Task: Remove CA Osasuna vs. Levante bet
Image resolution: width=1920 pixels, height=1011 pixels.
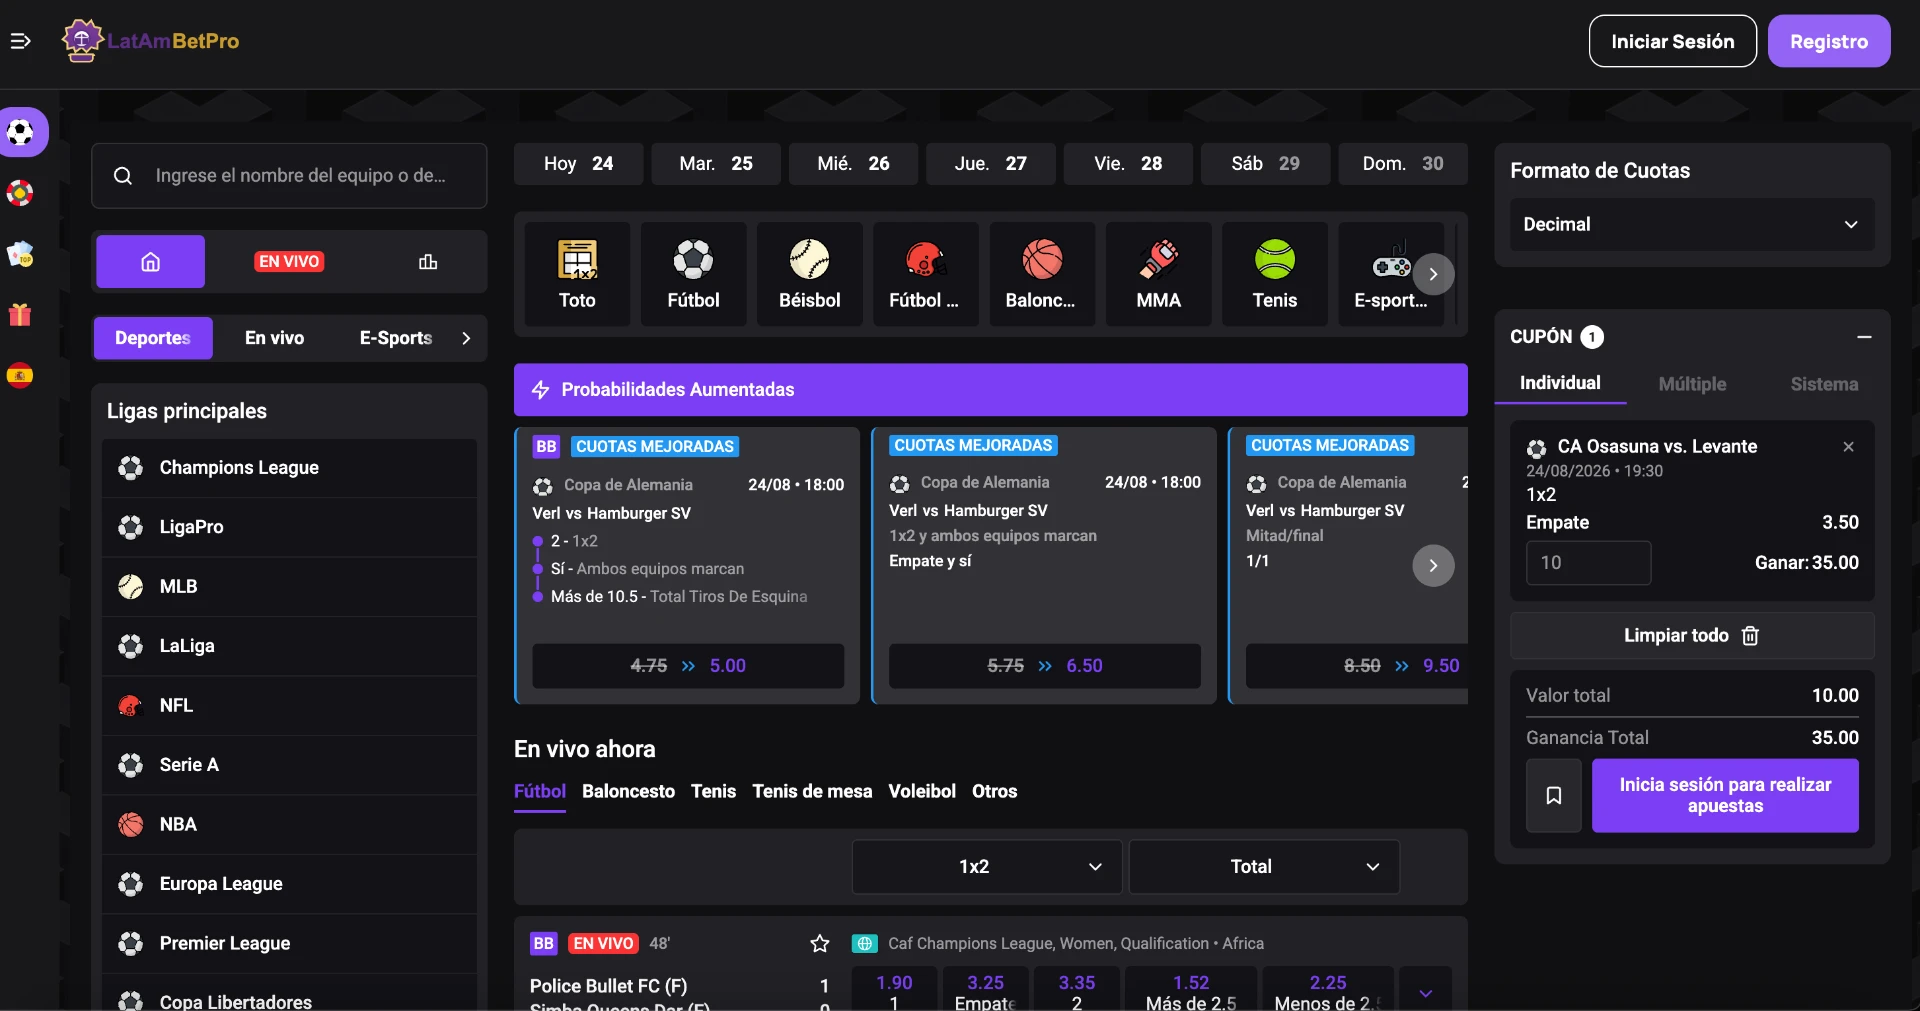Action: click(1848, 447)
